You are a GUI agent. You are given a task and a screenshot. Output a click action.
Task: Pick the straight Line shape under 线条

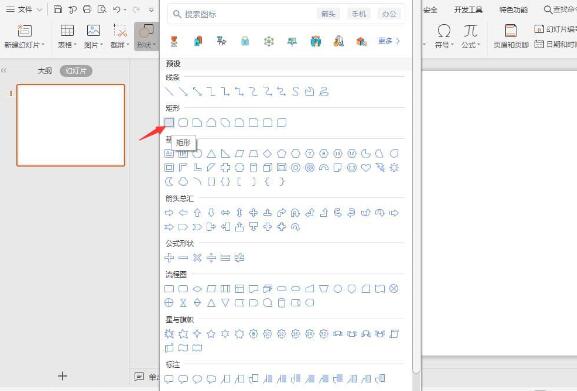pyautogui.click(x=169, y=91)
